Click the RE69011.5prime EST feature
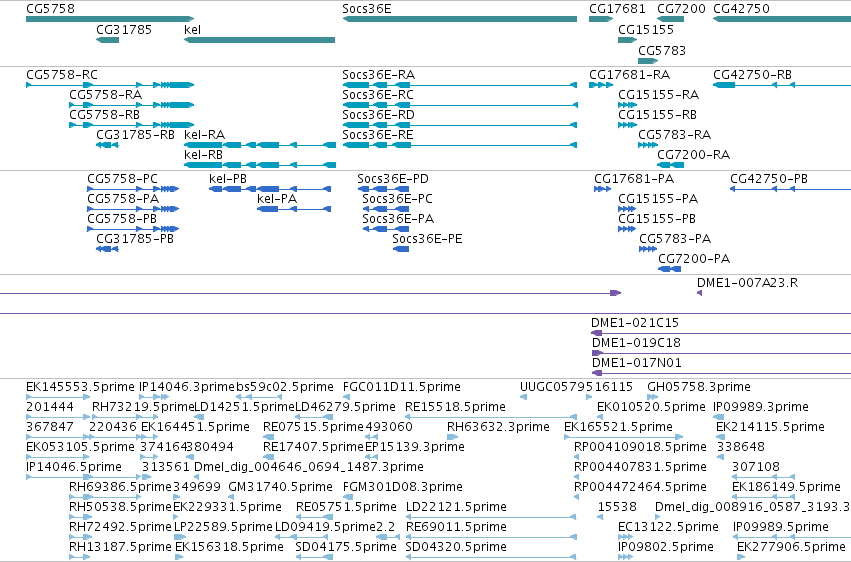 (491, 537)
